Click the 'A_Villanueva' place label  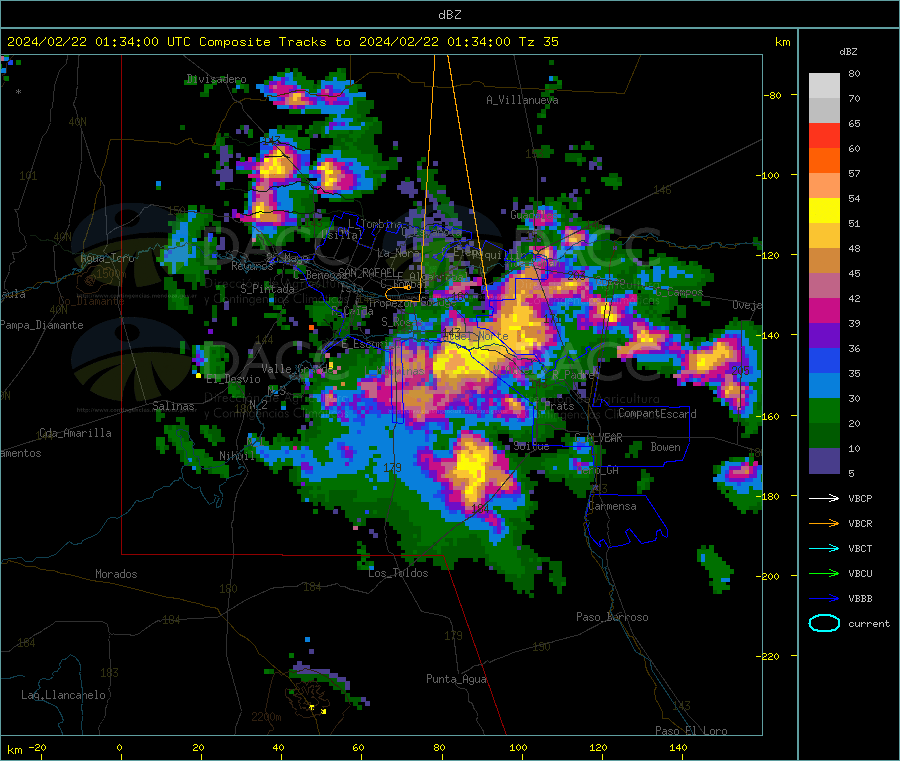click(x=522, y=100)
